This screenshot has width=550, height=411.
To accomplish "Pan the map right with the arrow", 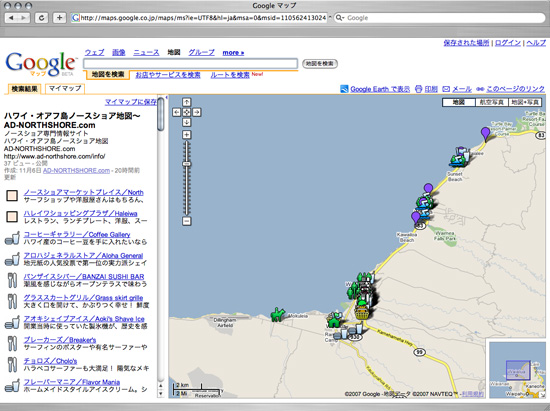I will click(x=197, y=112).
